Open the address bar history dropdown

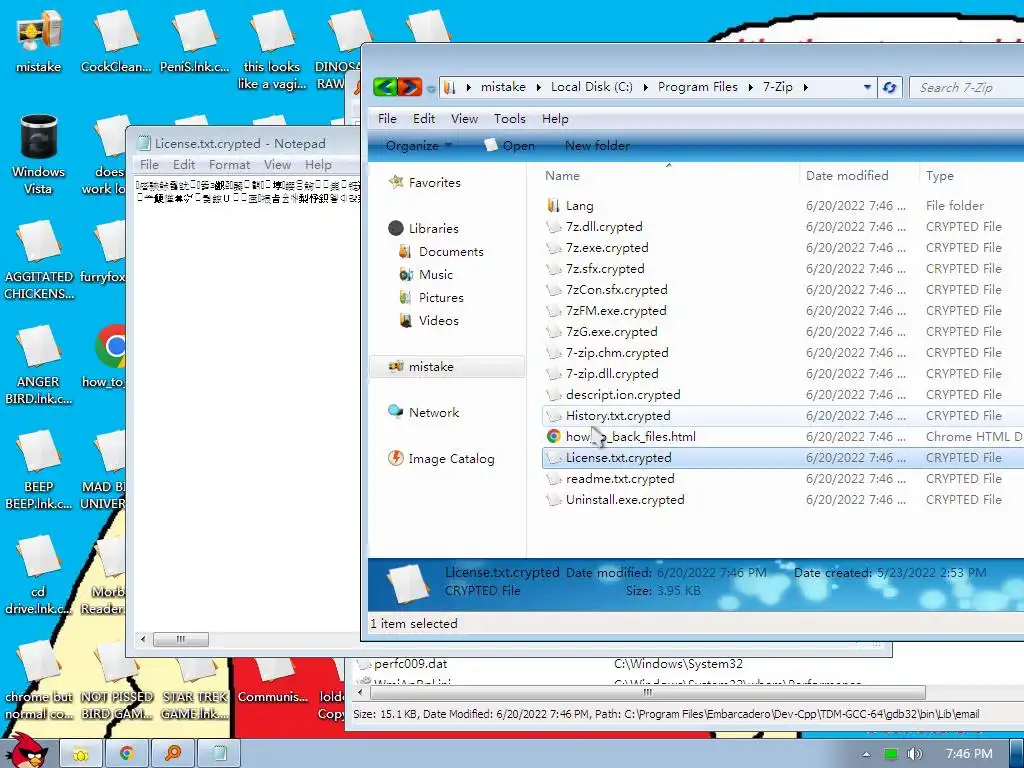pyautogui.click(x=867, y=88)
